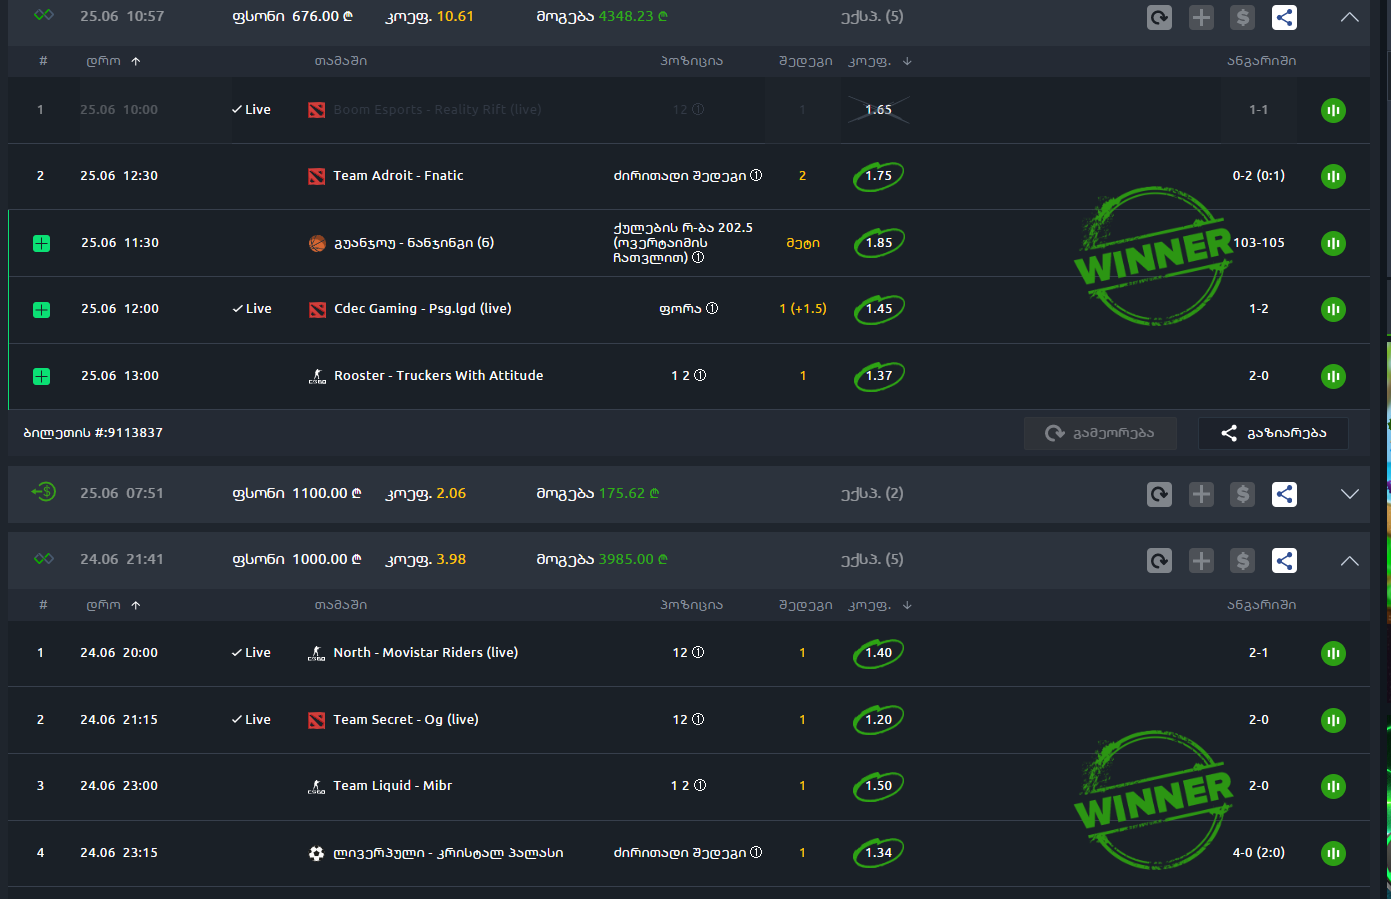Click the green plus box on the Rooster row
1391x899 pixels.
[41, 376]
